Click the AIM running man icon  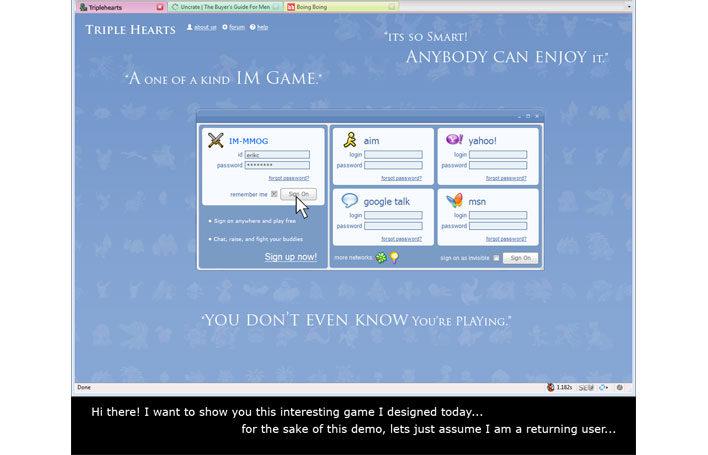click(350, 140)
